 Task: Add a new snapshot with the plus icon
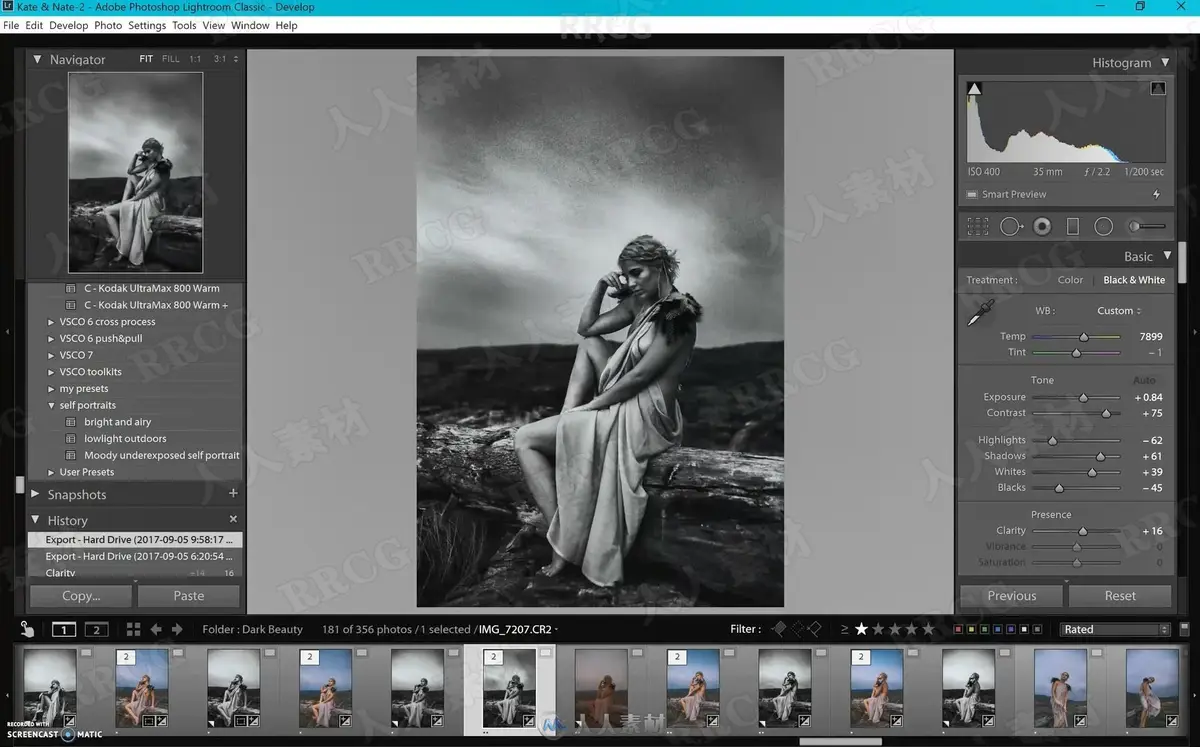[x=233, y=494]
